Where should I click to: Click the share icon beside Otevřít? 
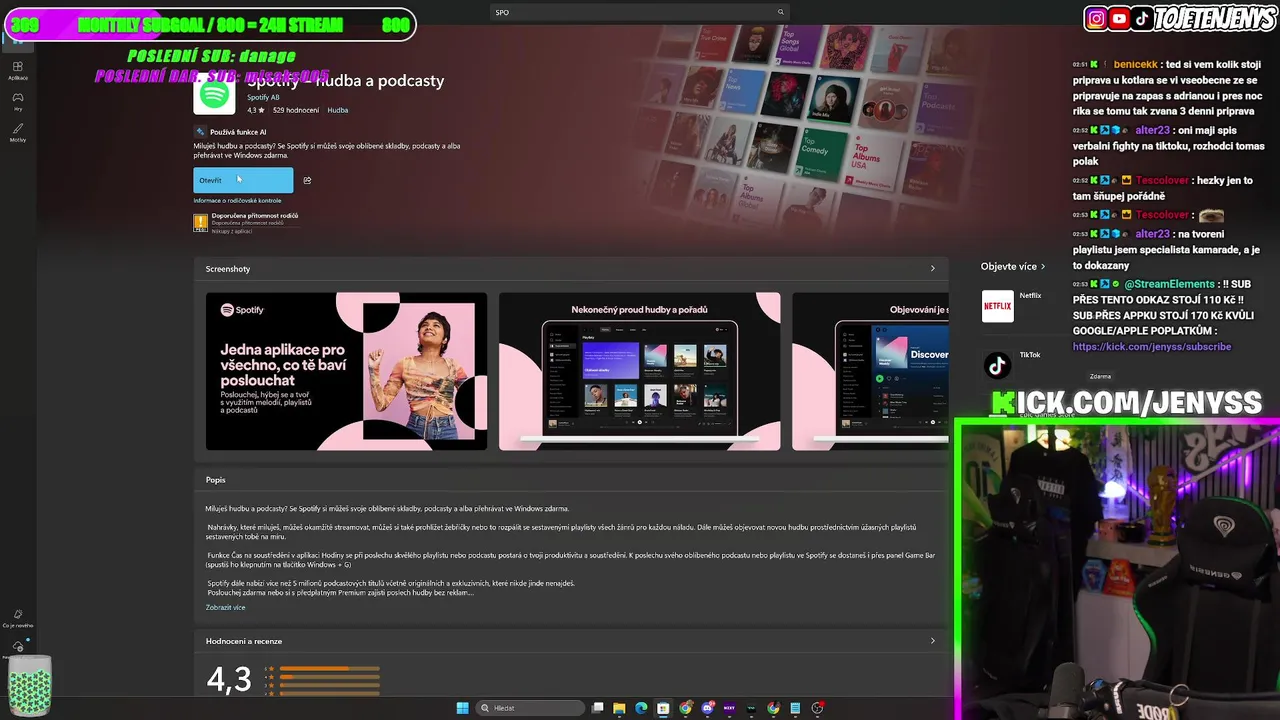pos(307,181)
